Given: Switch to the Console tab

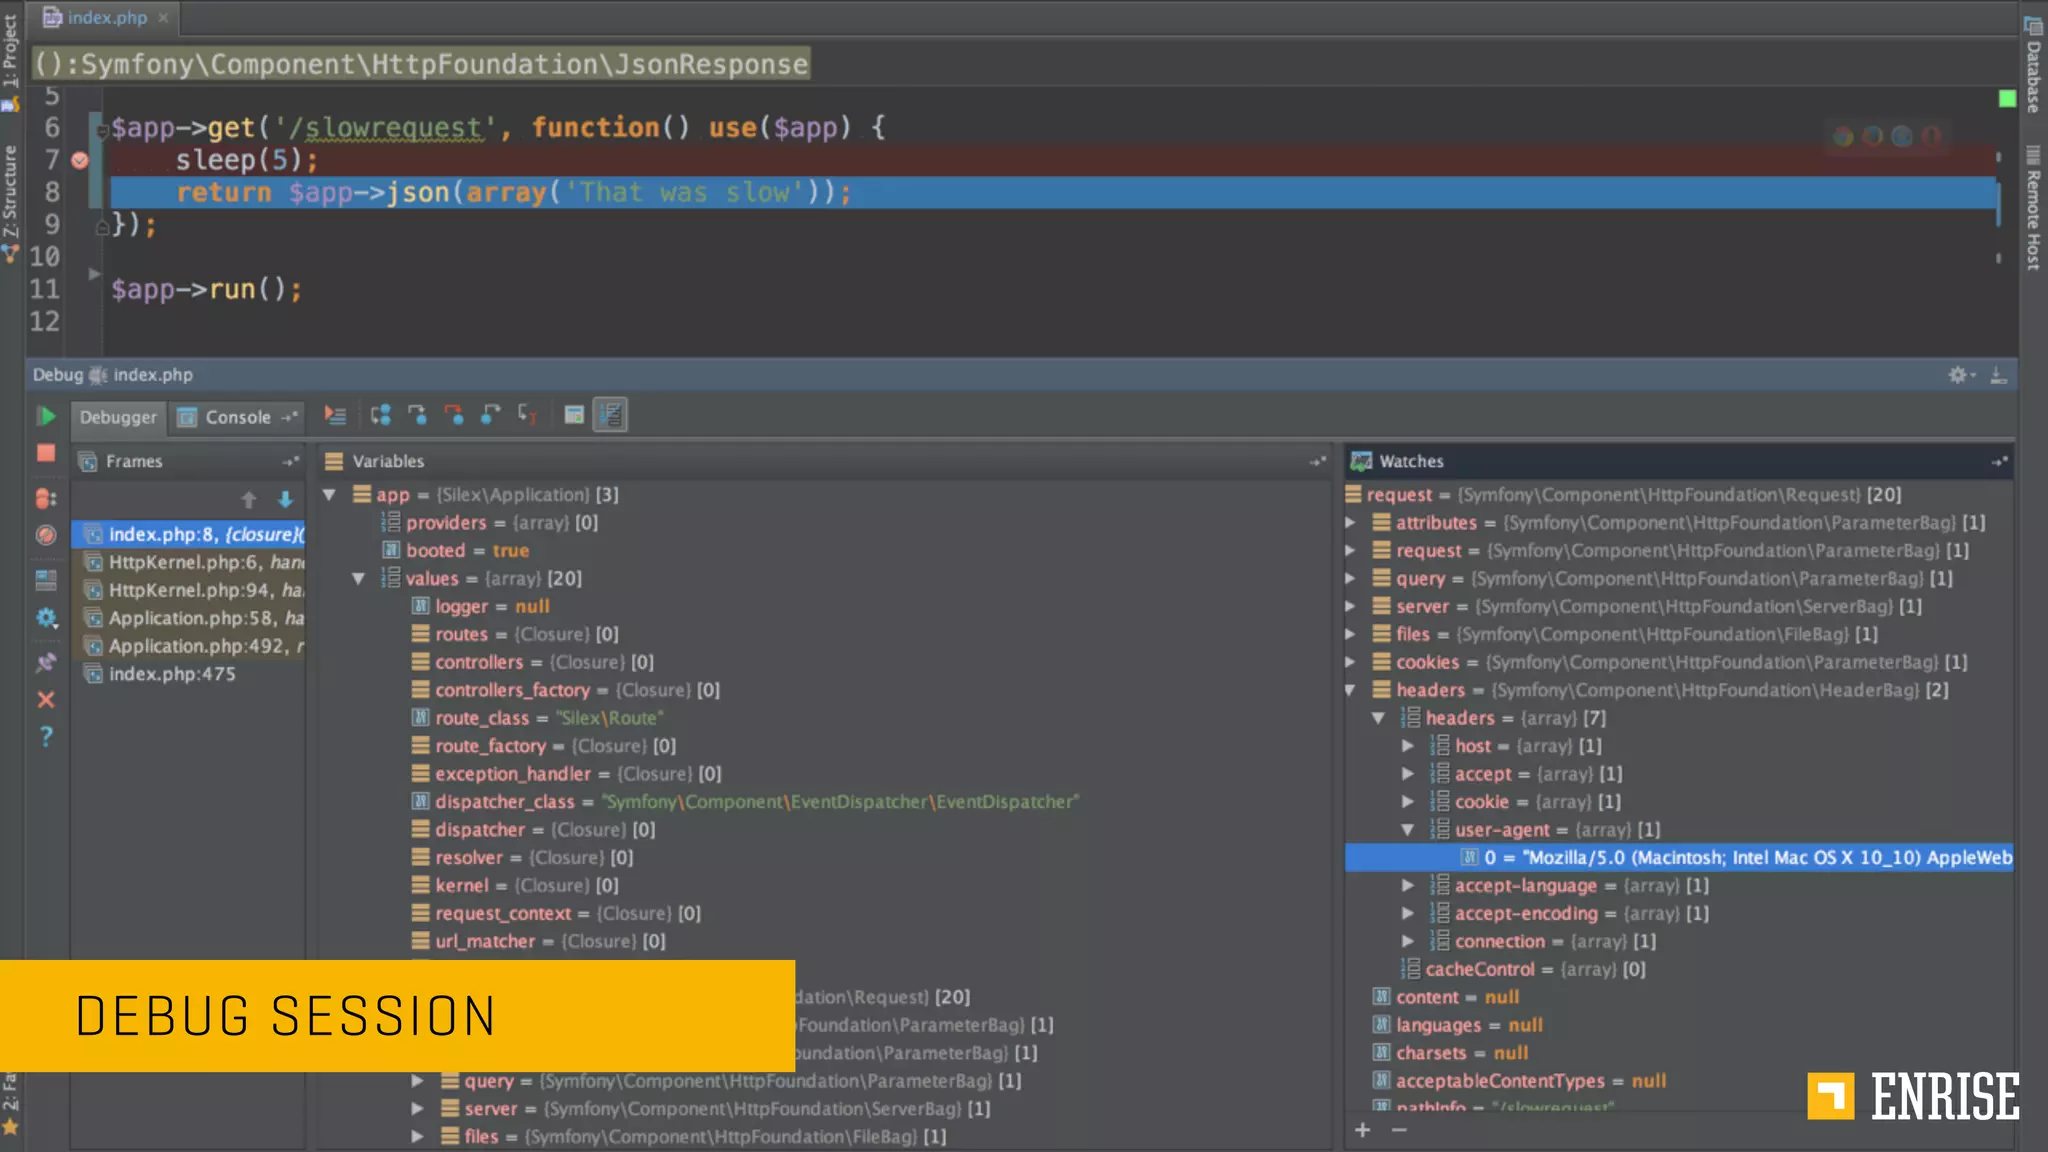Looking at the screenshot, I should click(237, 417).
